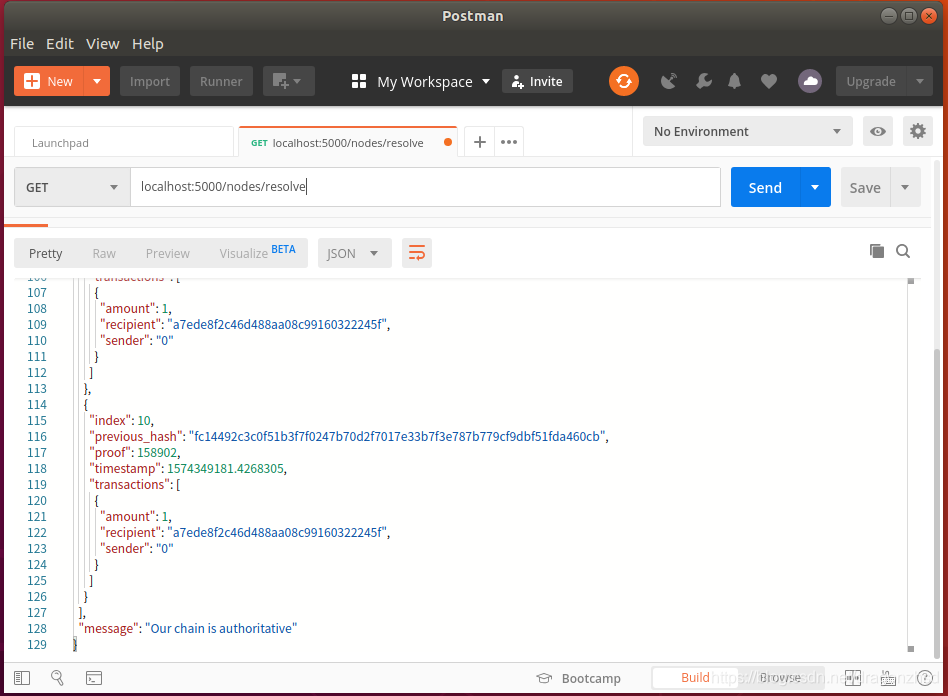Open the File menu

pos(22,44)
